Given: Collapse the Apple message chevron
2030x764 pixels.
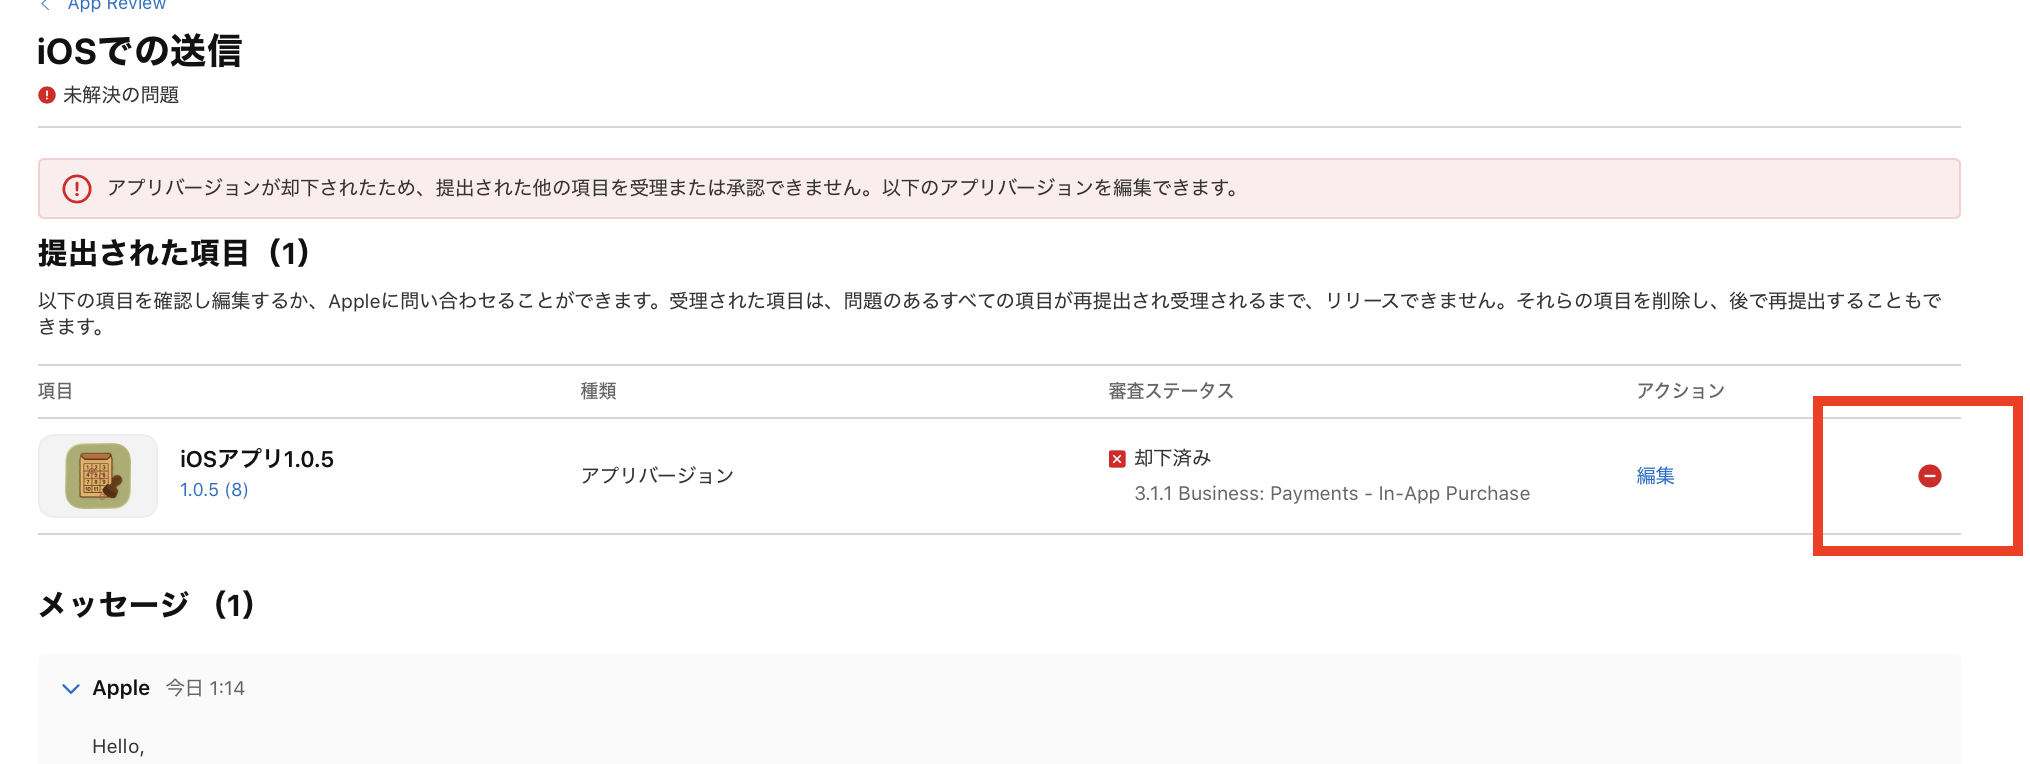Looking at the screenshot, I should (x=71, y=688).
